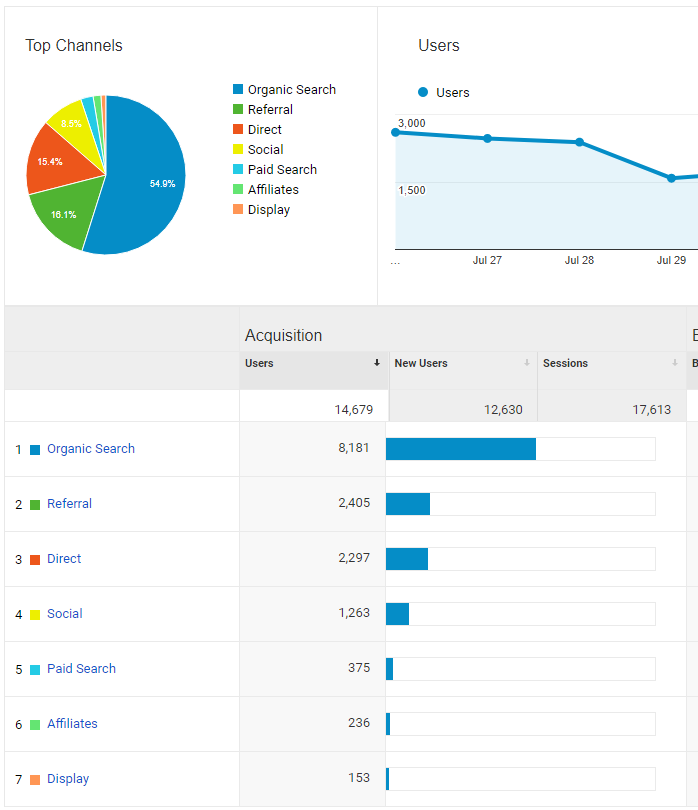The image size is (698, 810).
Task: Click Affiliates legend entry in Top Channels
Action: coord(266,190)
